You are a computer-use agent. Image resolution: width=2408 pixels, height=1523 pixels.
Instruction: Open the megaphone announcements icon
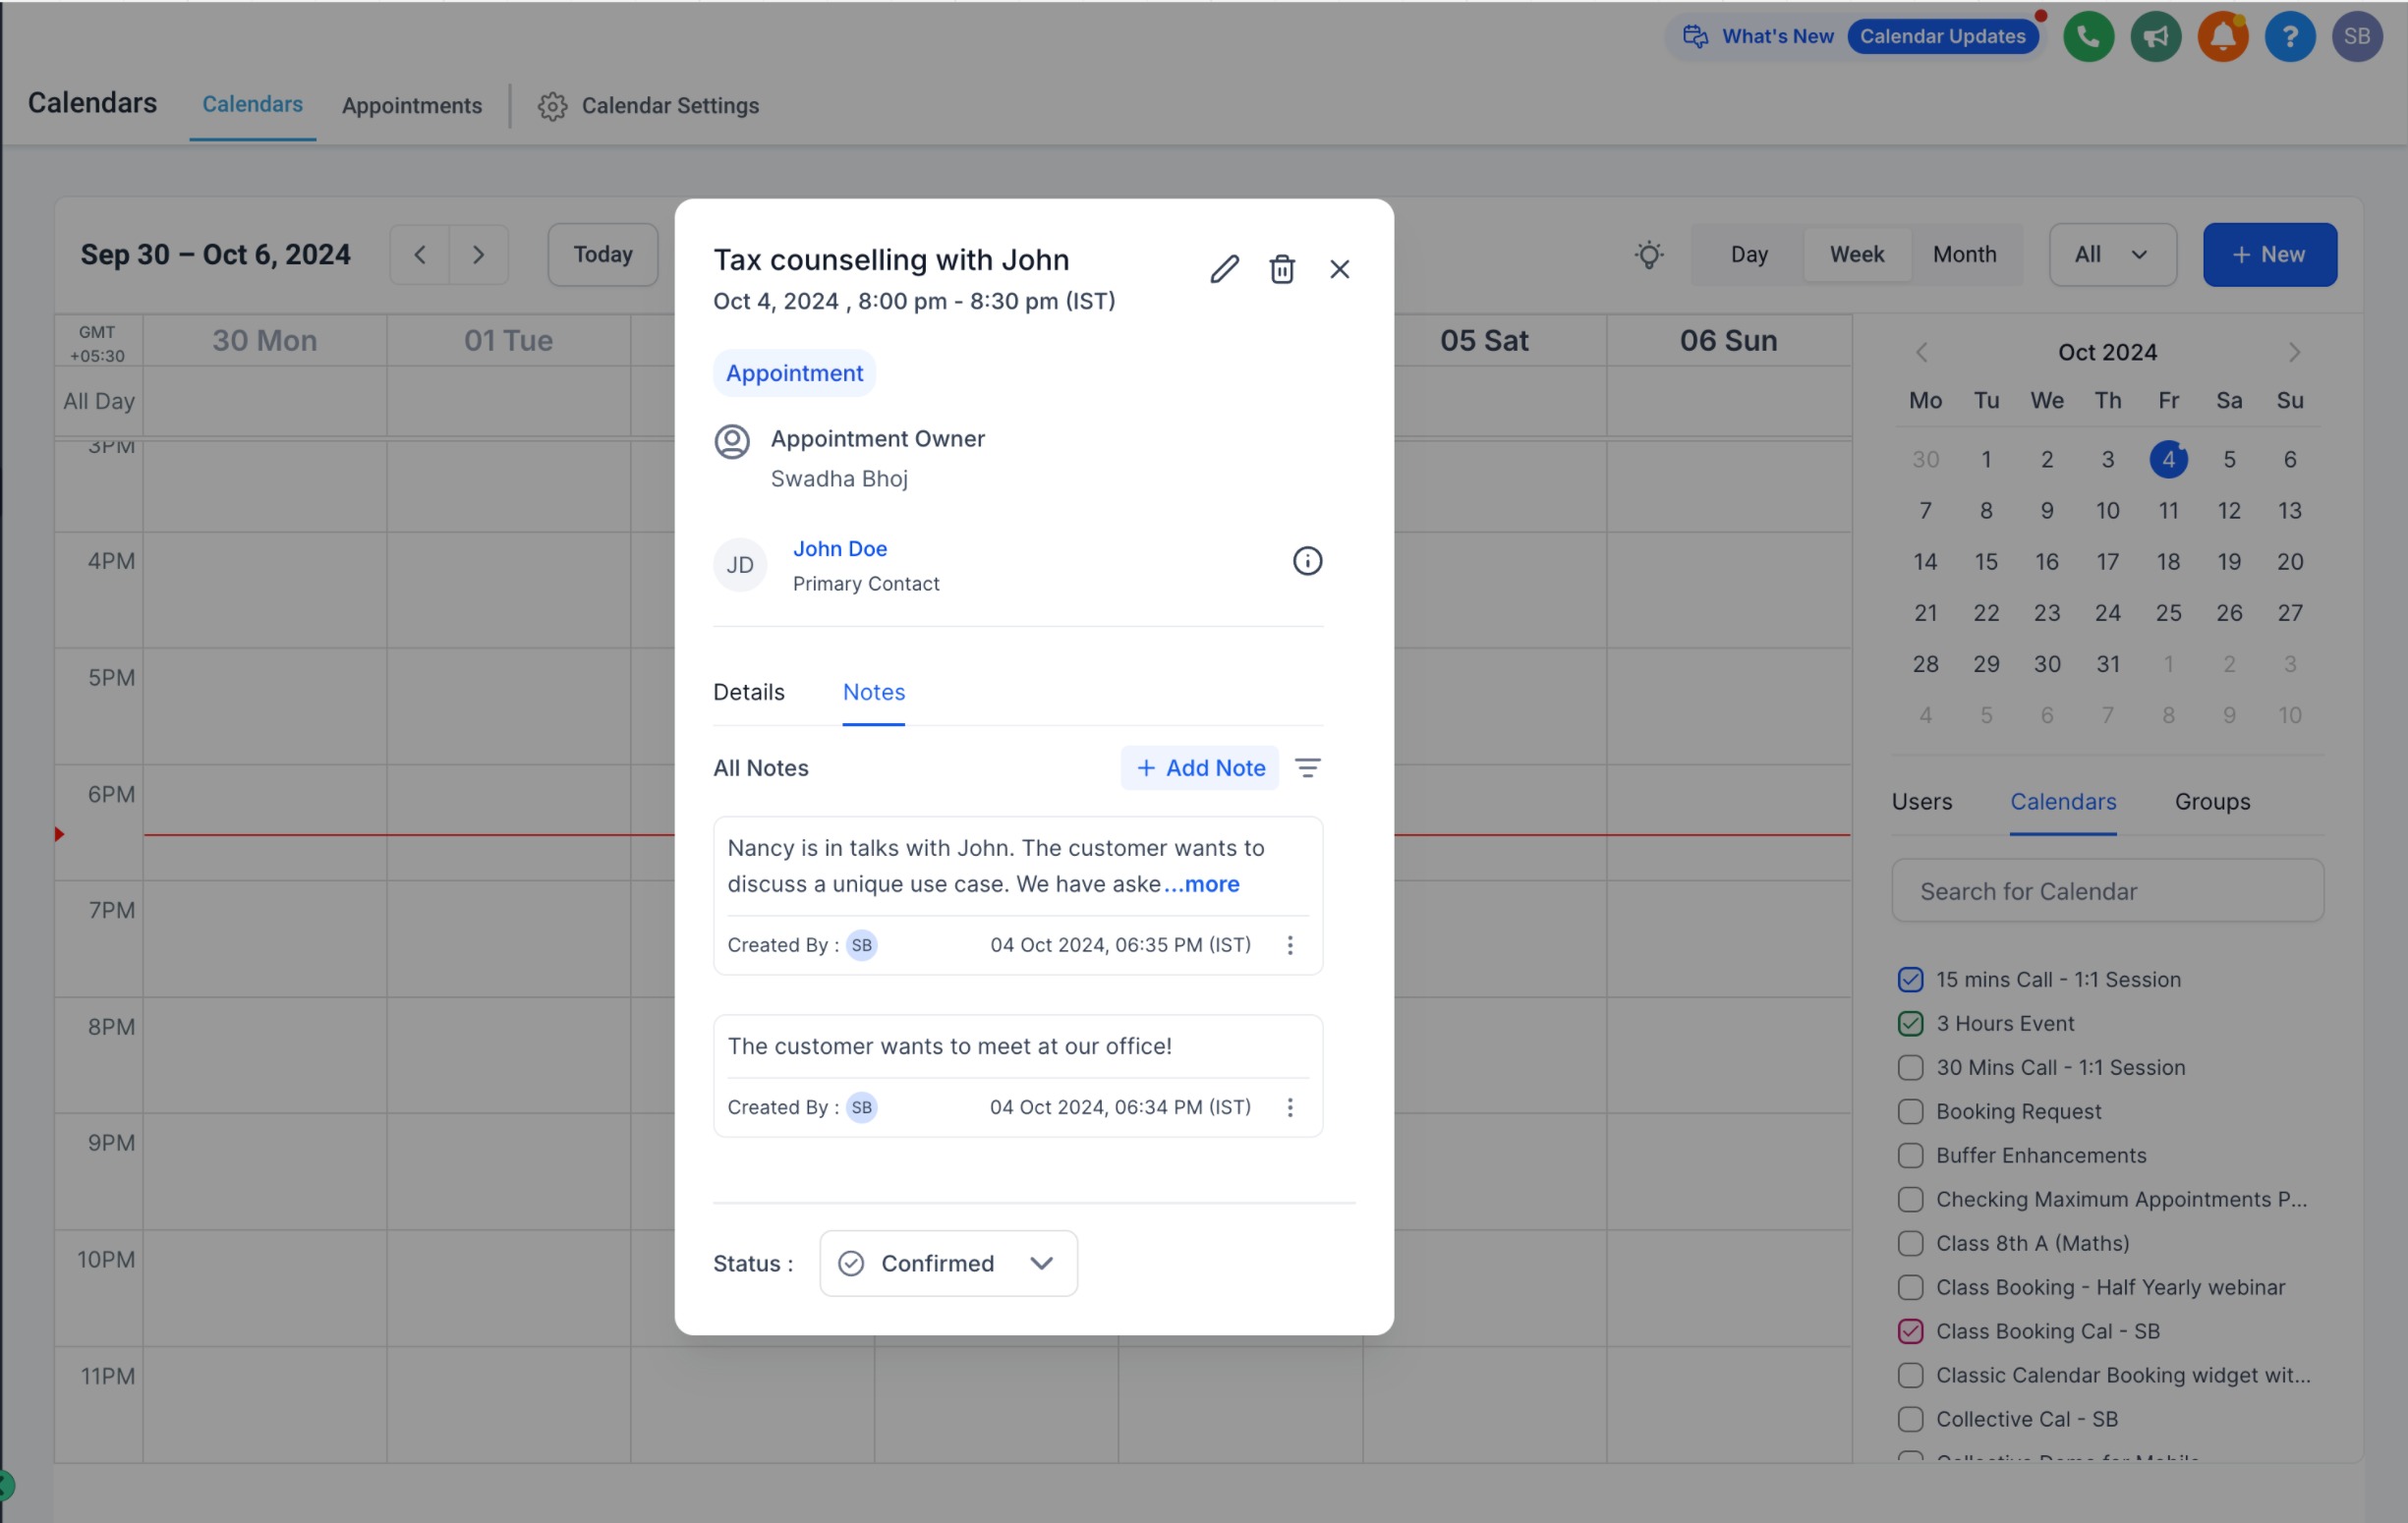2155,37
